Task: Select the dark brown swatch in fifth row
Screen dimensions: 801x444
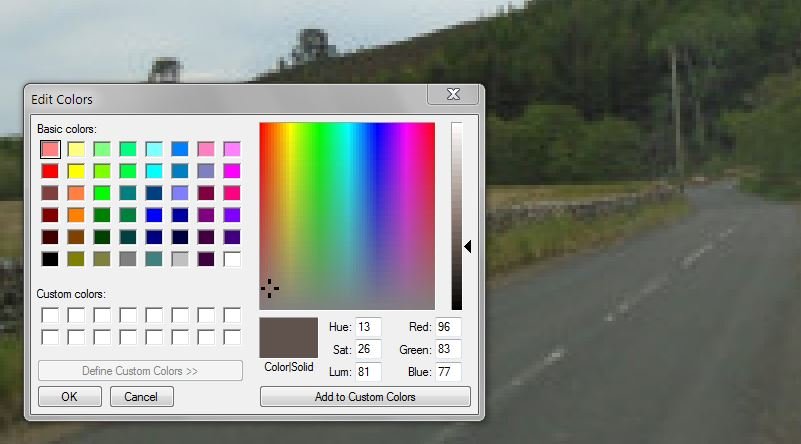Action: coord(76,237)
